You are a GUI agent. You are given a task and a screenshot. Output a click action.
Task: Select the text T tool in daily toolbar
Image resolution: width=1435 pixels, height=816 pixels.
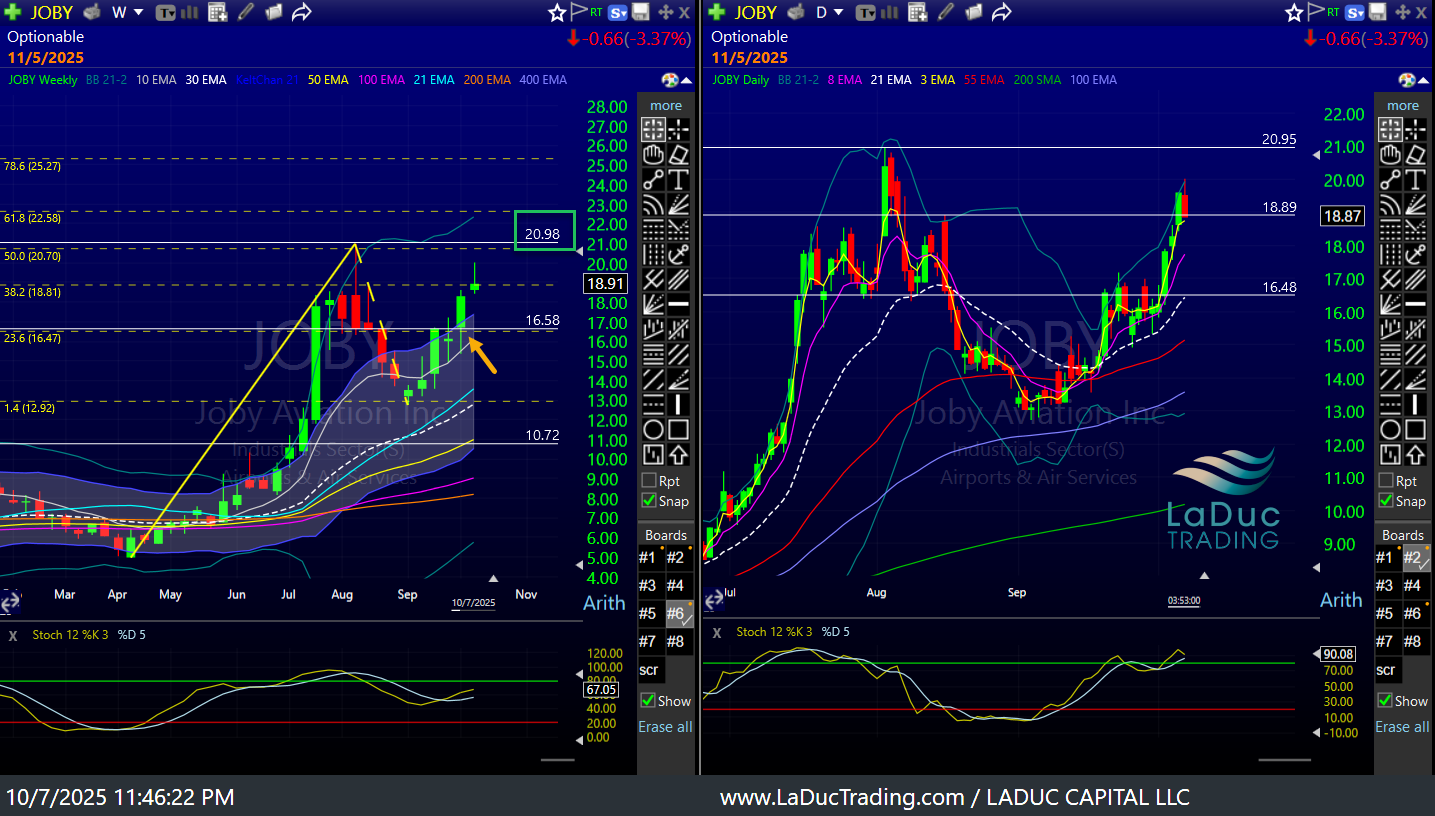[1415, 180]
